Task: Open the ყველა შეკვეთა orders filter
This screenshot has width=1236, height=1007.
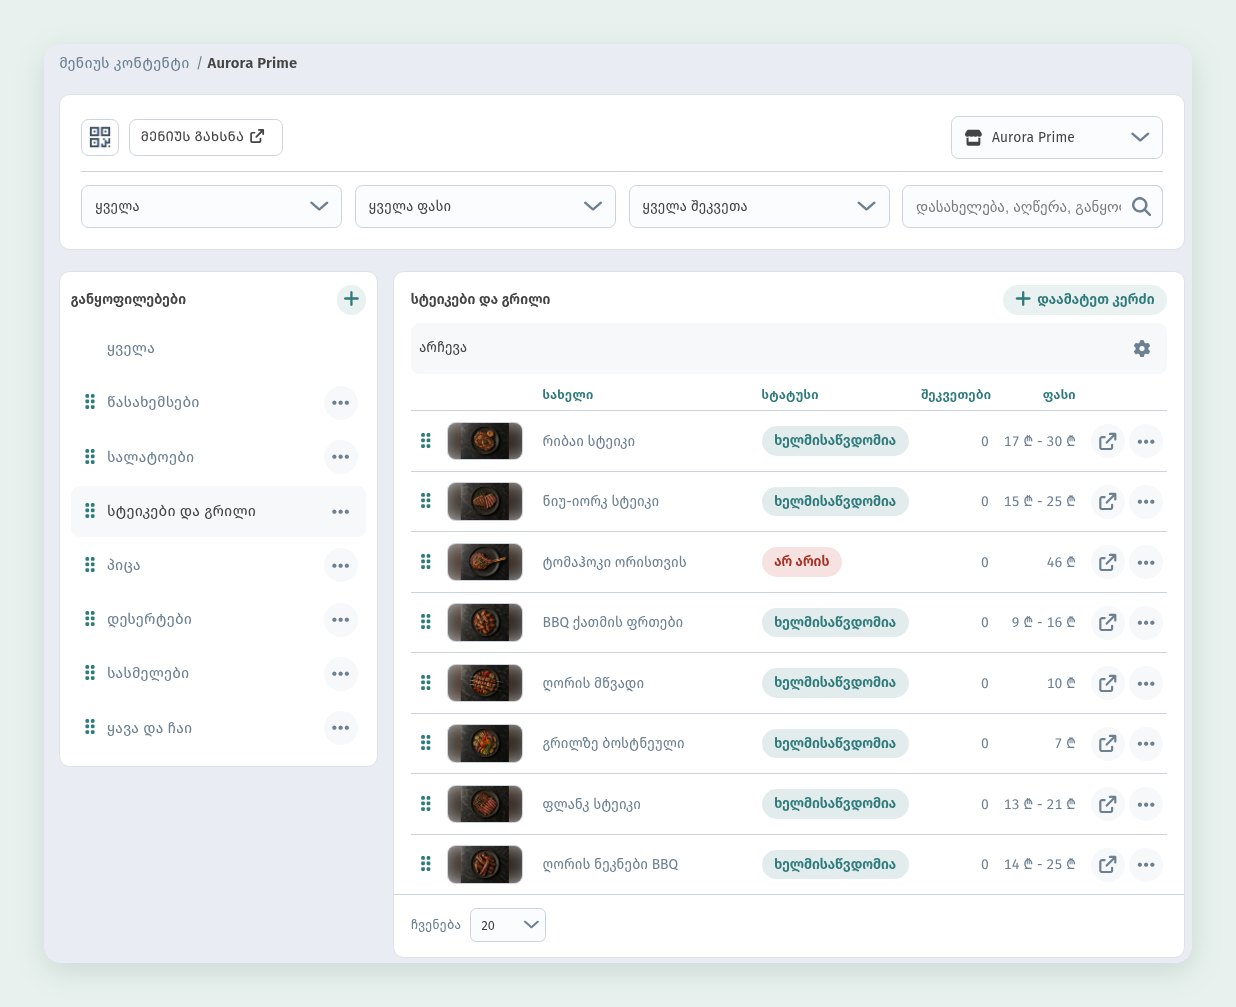Action: 759,207
